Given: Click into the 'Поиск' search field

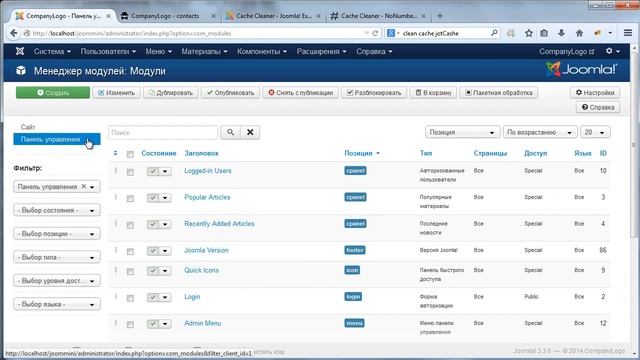Looking at the screenshot, I should 163,132.
